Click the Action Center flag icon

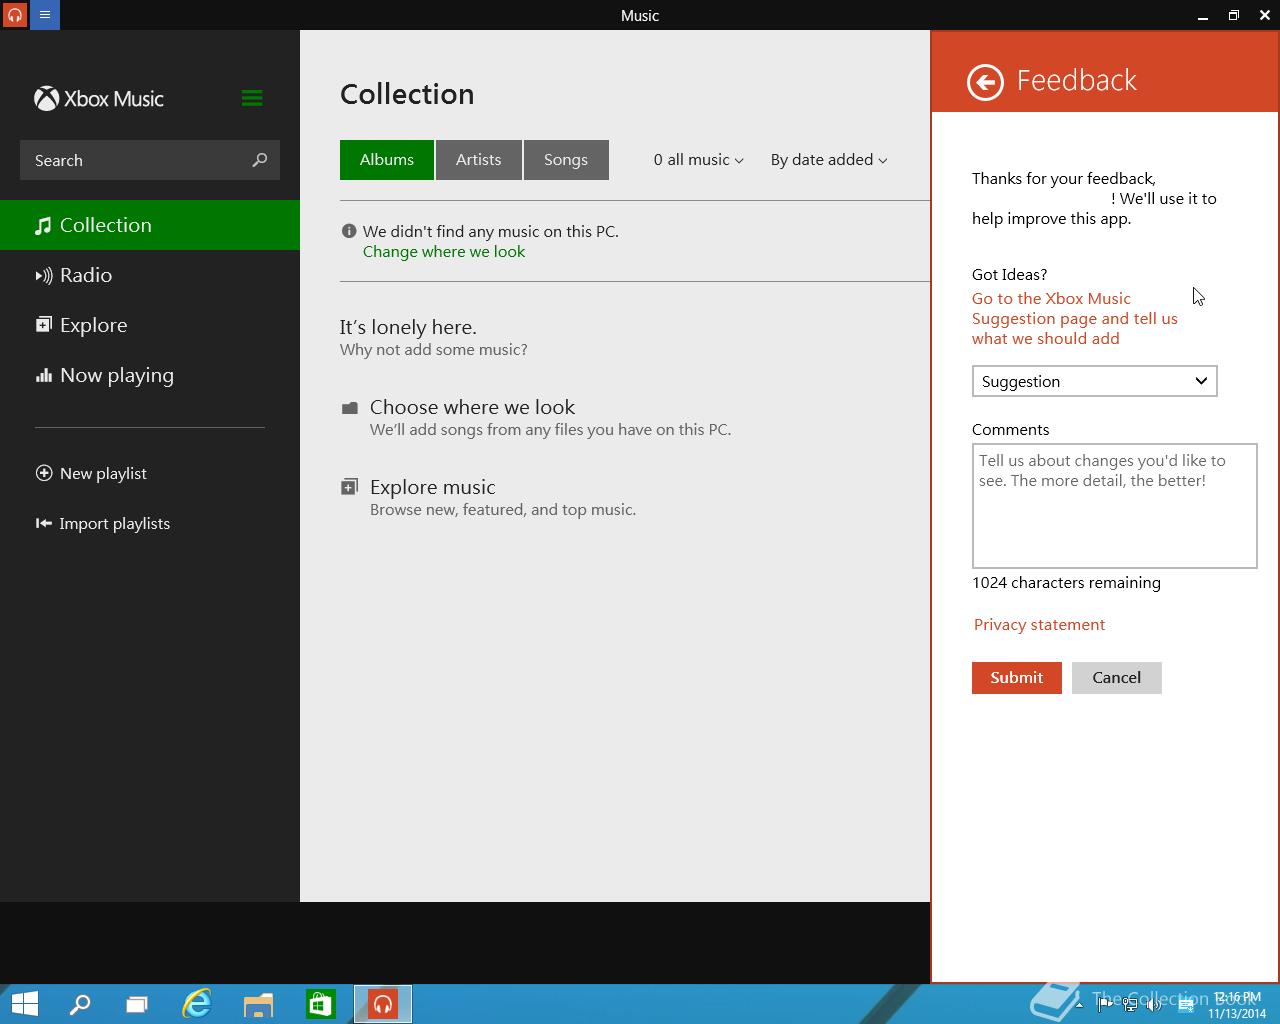coord(1105,1005)
